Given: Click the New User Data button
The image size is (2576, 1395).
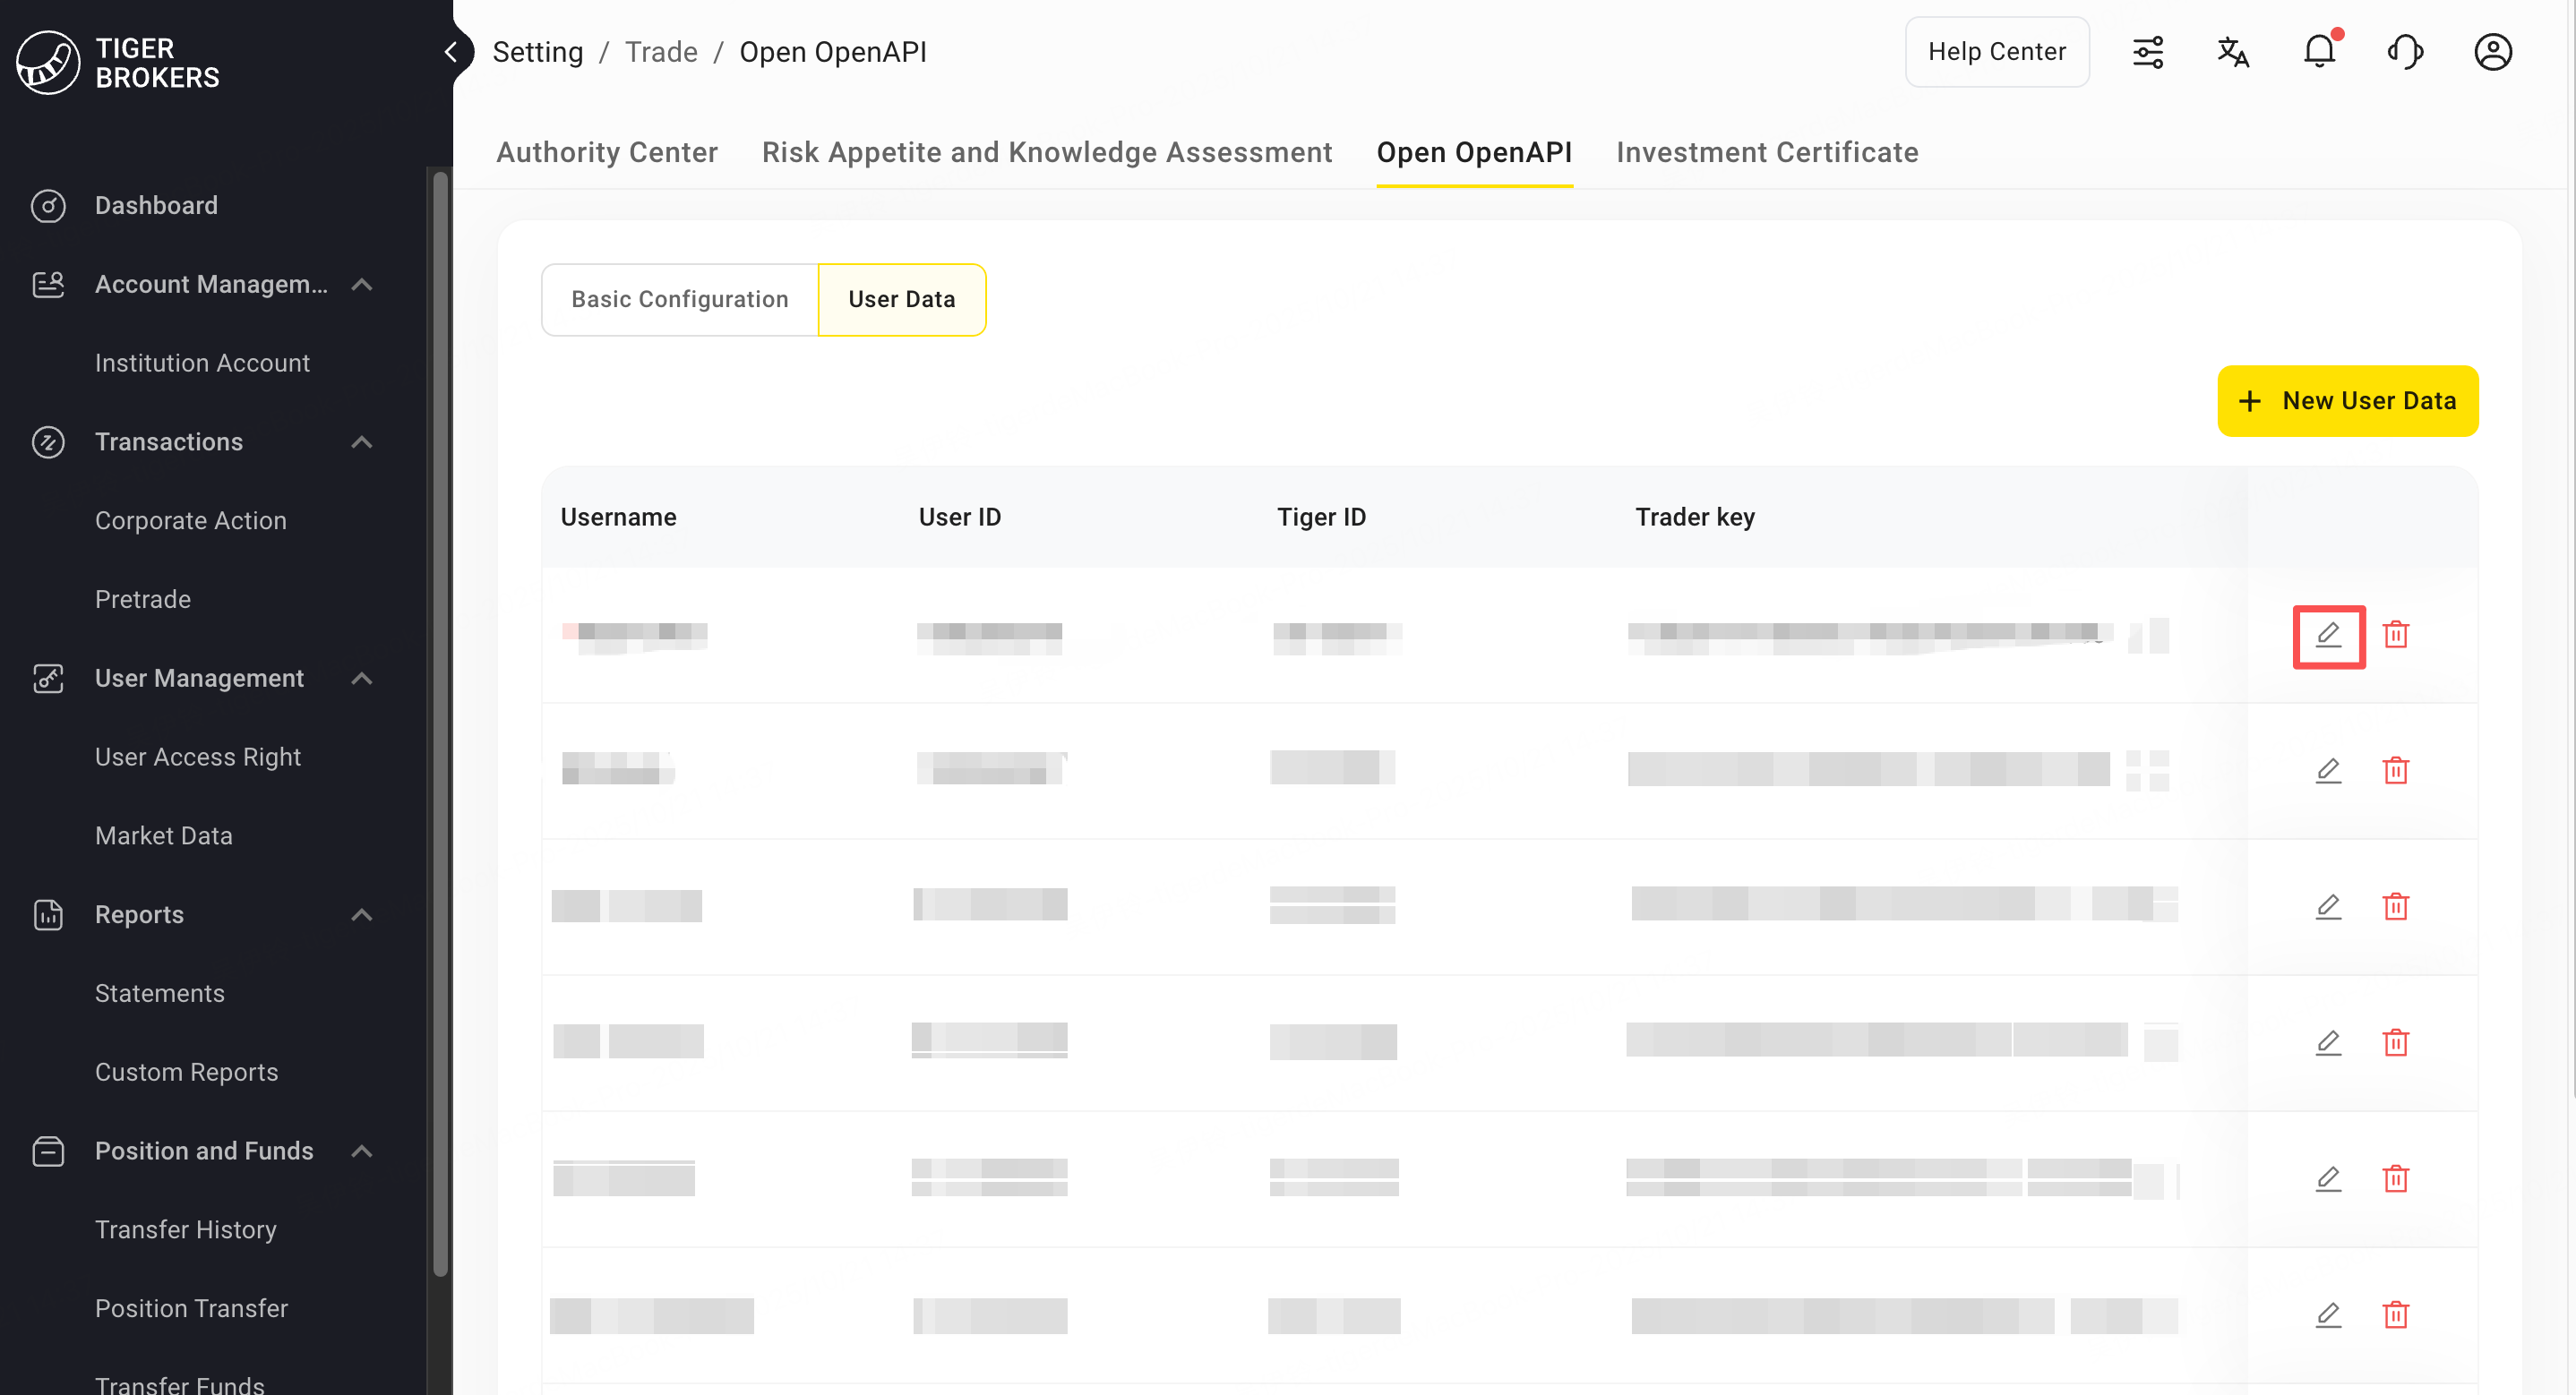Looking at the screenshot, I should click(2346, 401).
